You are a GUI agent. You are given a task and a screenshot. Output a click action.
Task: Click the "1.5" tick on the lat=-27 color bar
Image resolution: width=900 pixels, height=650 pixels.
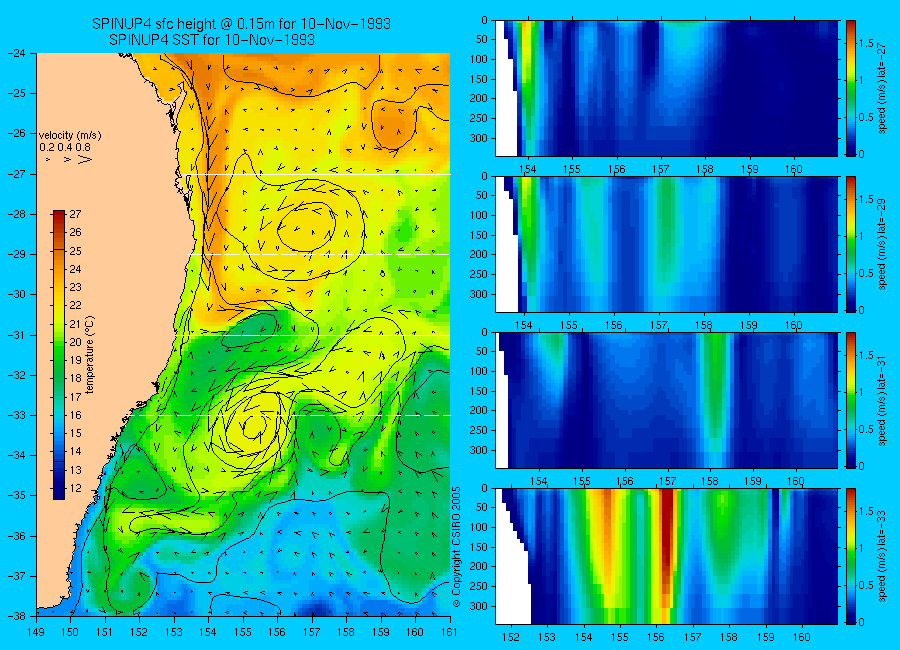(x=866, y=44)
